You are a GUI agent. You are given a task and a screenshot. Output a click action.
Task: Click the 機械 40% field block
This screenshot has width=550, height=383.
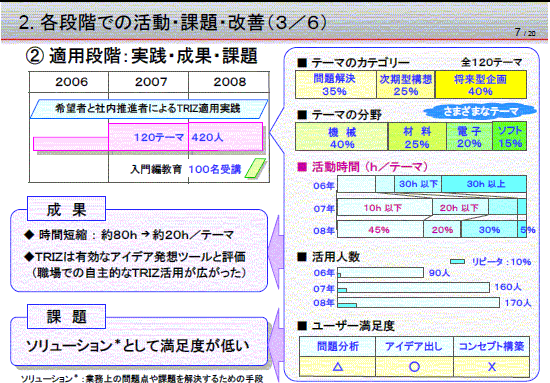(342, 136)
